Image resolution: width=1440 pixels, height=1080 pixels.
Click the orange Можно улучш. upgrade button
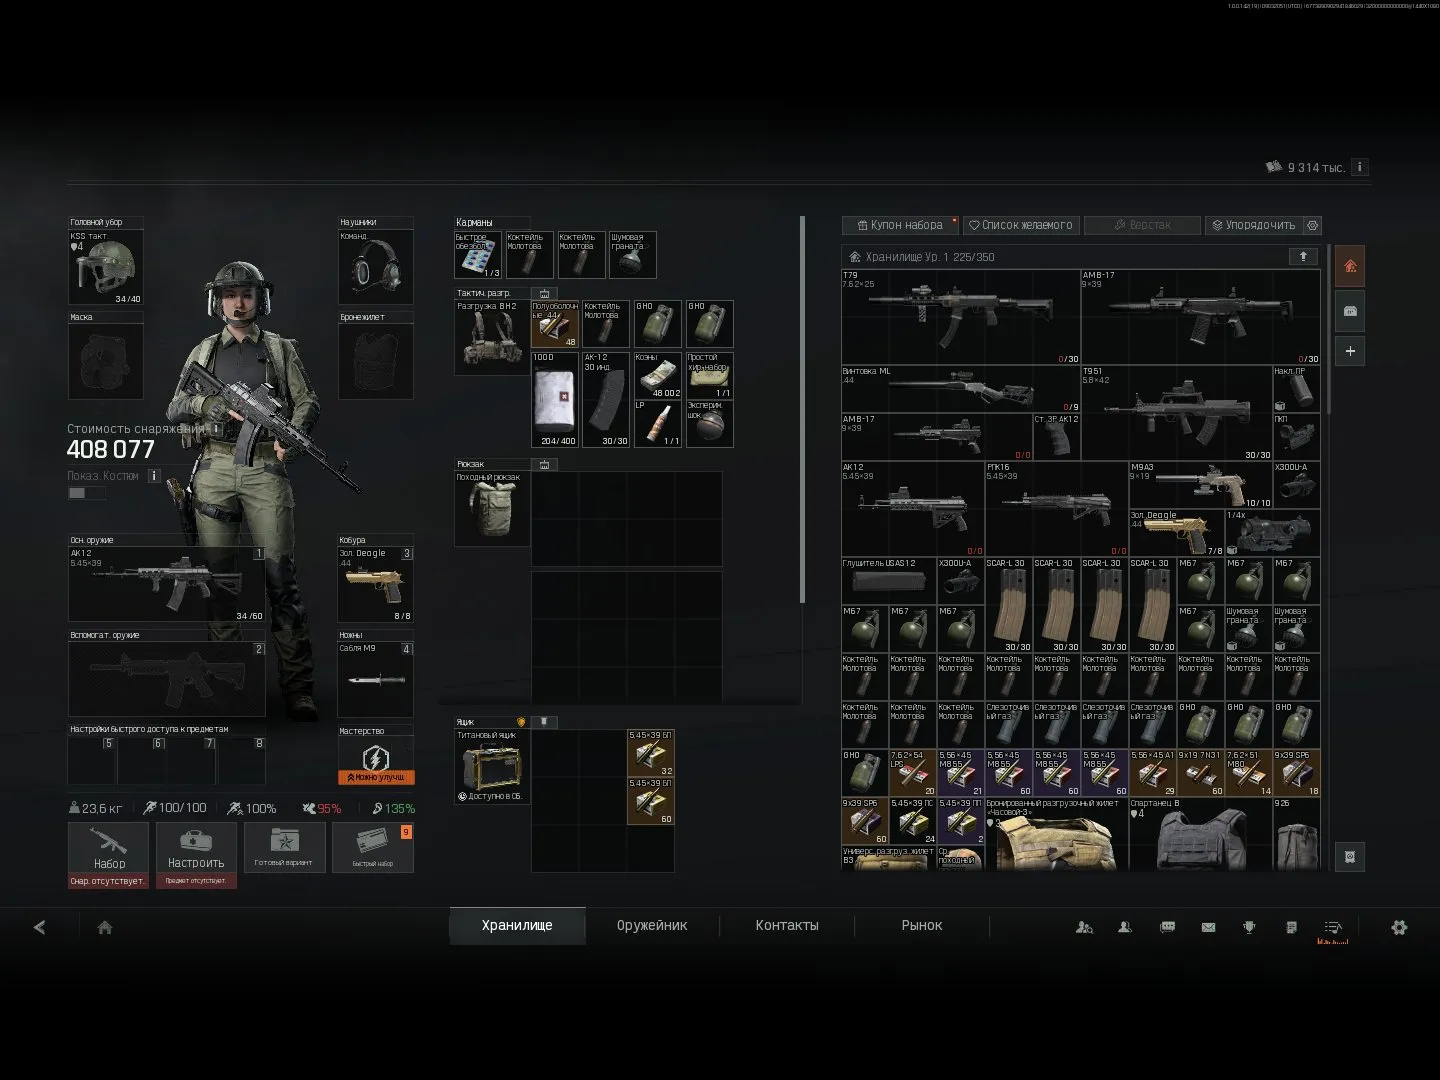point(376,777)
